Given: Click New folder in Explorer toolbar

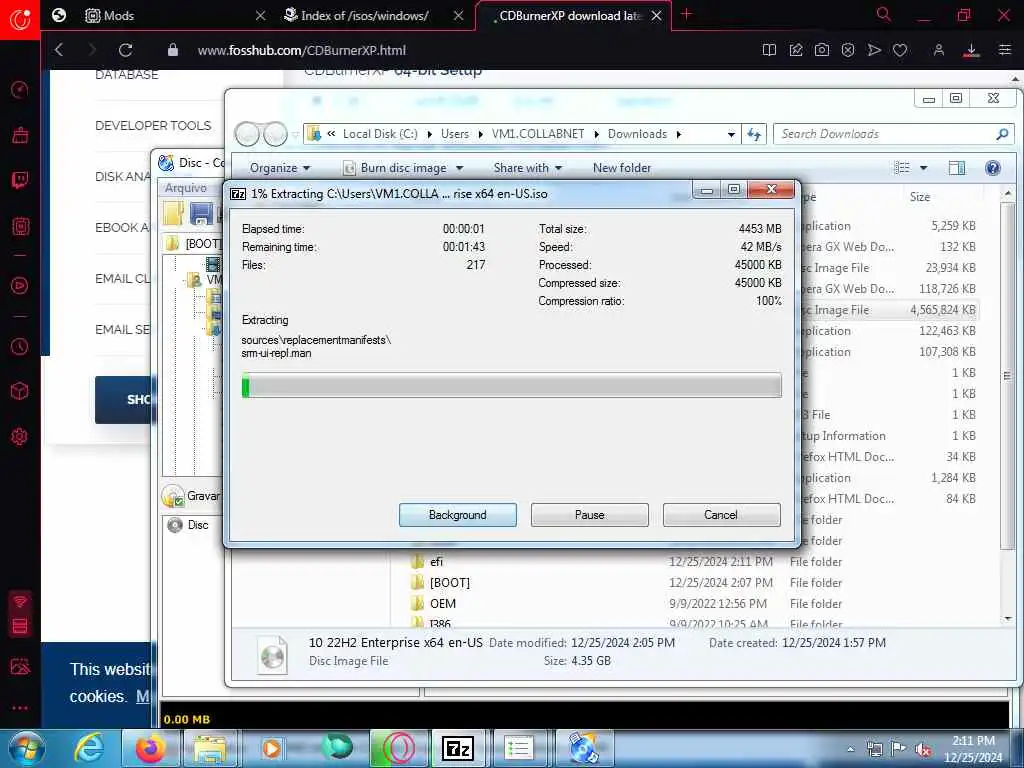Looking at the screenshot, I should 622,168.
